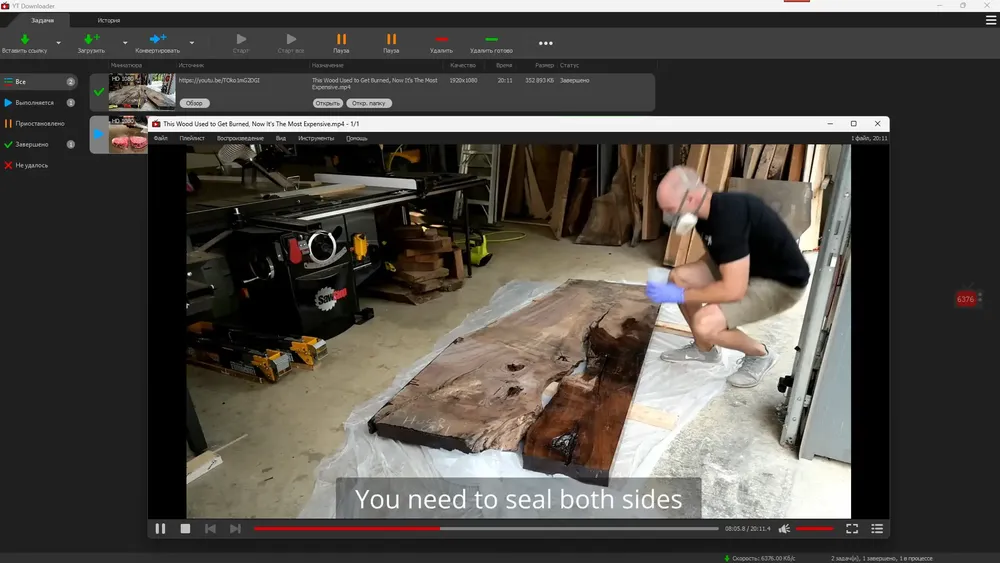
Task: Click the Загрузить download icon
Action: click(x=91, y=39)
